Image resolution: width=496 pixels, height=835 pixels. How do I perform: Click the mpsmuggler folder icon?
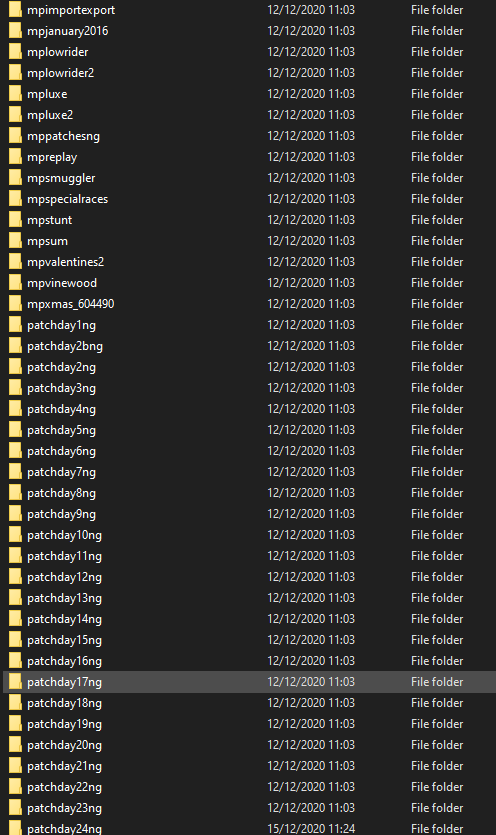(x=15, y=178)
